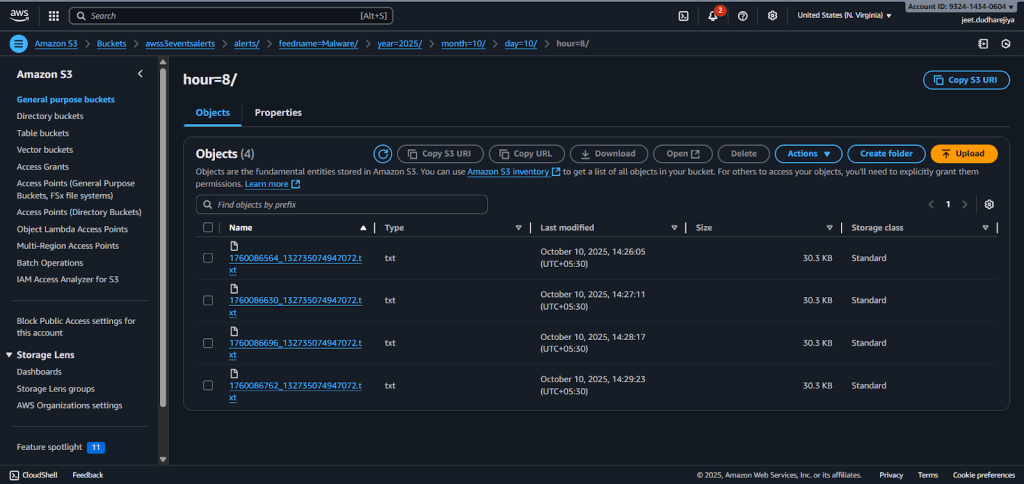Image resolution: width=1024 pixels, height=484 pixels.
Task: Open Feature spotlight in sidebar
Action: click(61, 447)
